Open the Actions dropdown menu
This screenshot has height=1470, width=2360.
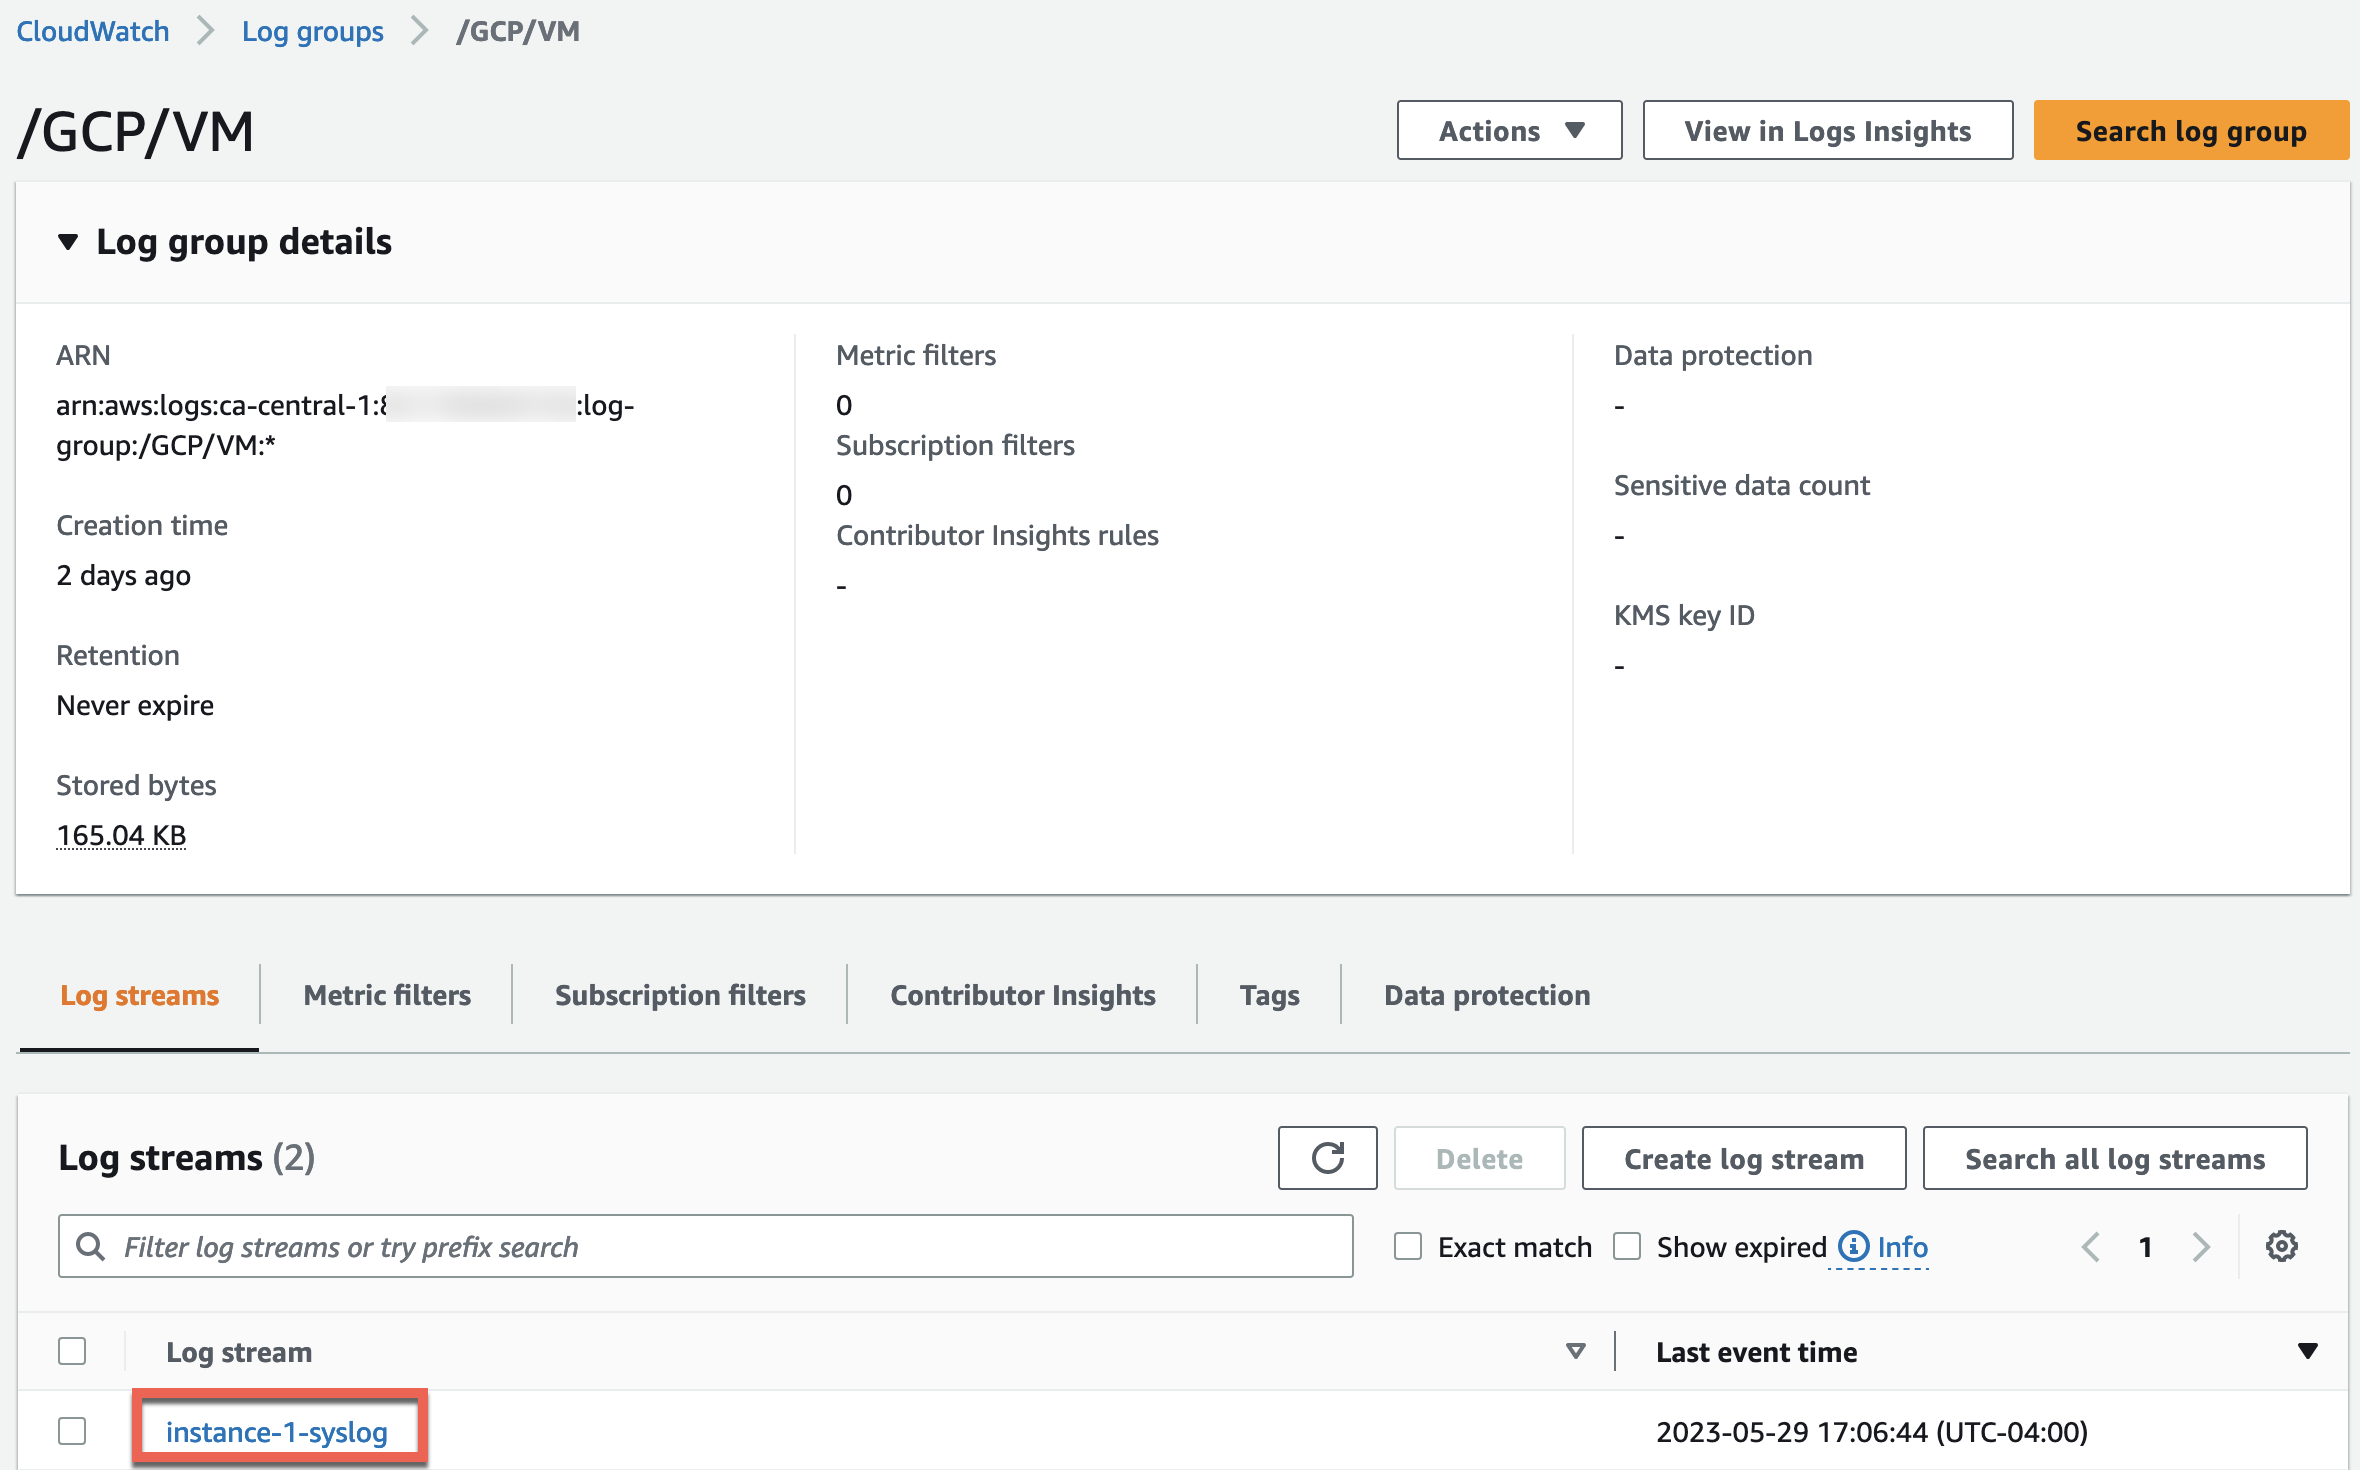coord(1508,130)
